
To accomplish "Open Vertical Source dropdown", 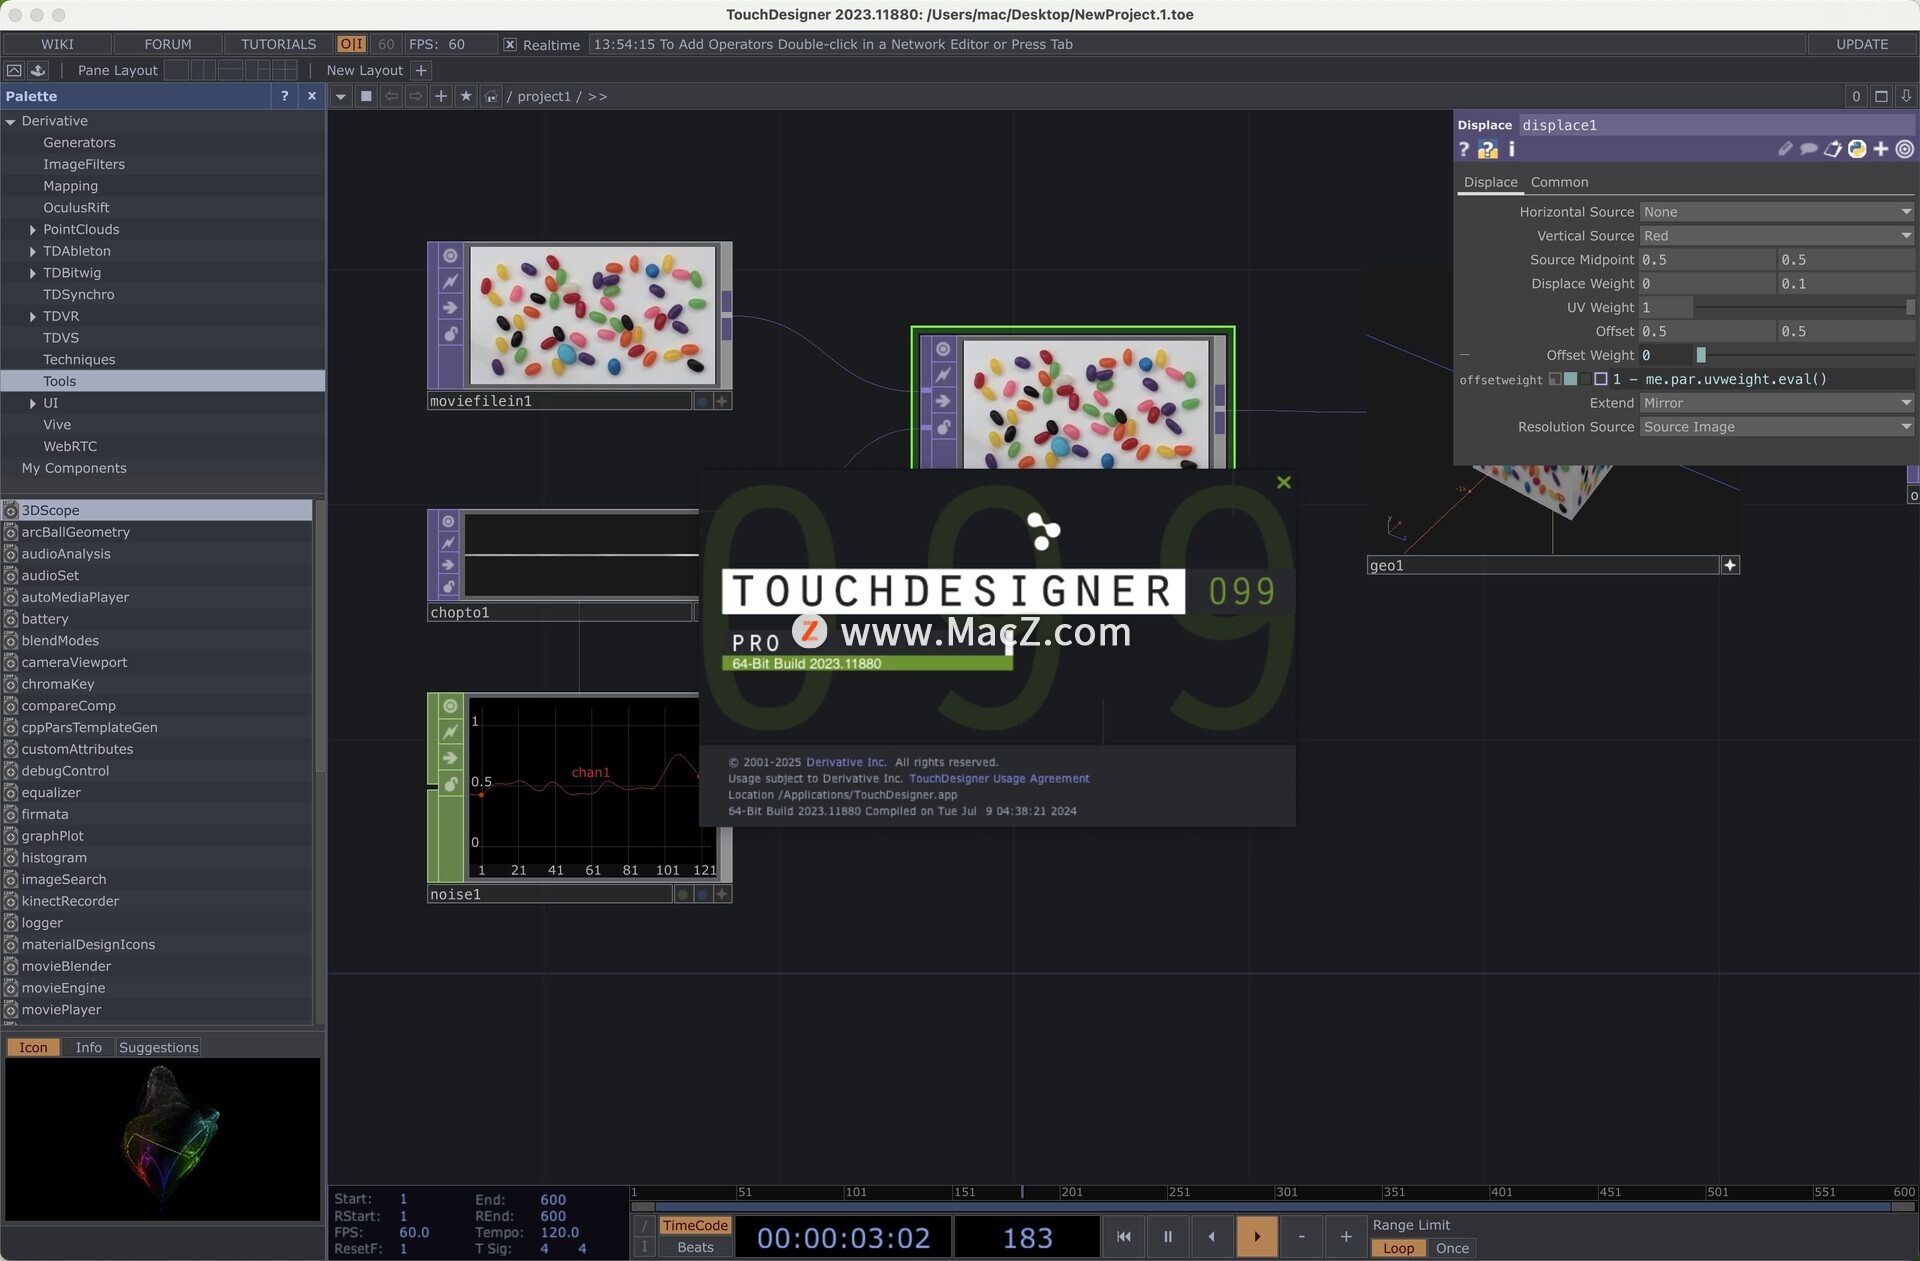I will 1777,236.
